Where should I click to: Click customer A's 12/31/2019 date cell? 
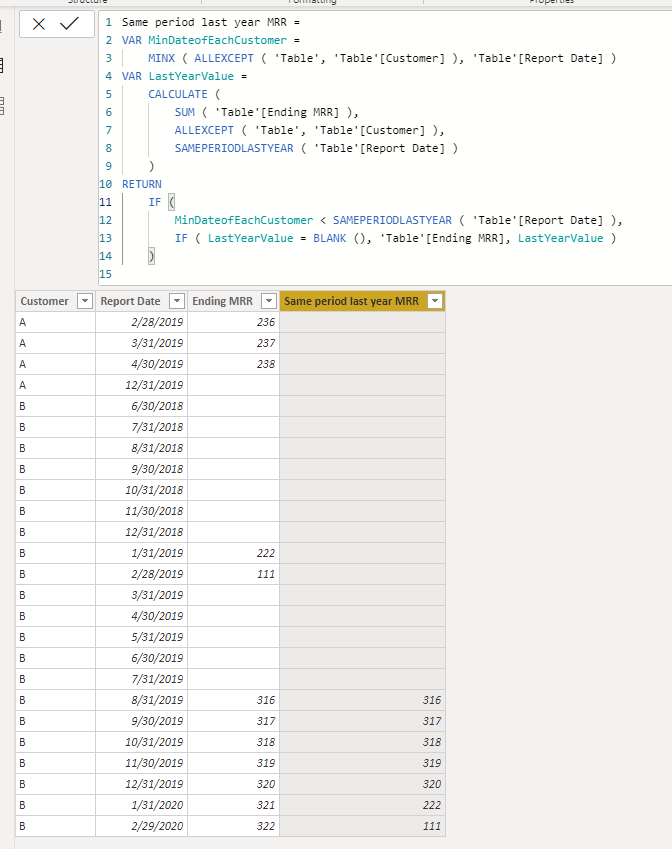[141, 386]
